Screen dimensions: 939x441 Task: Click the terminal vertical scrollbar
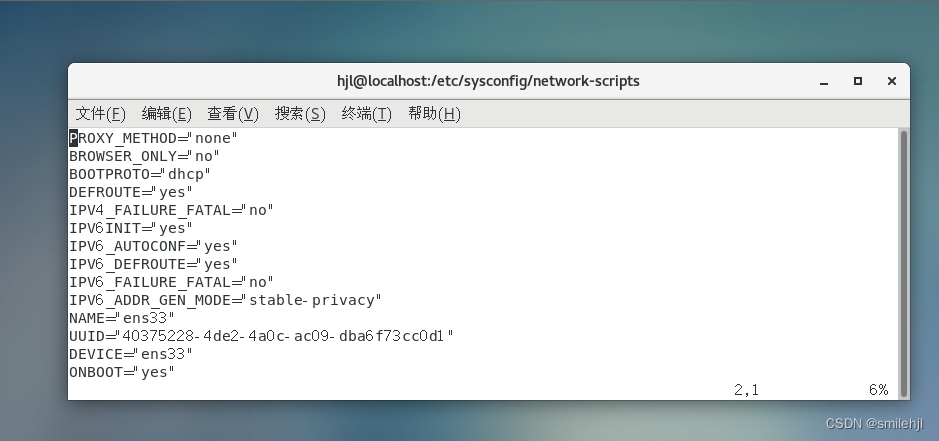pos(903,262)
